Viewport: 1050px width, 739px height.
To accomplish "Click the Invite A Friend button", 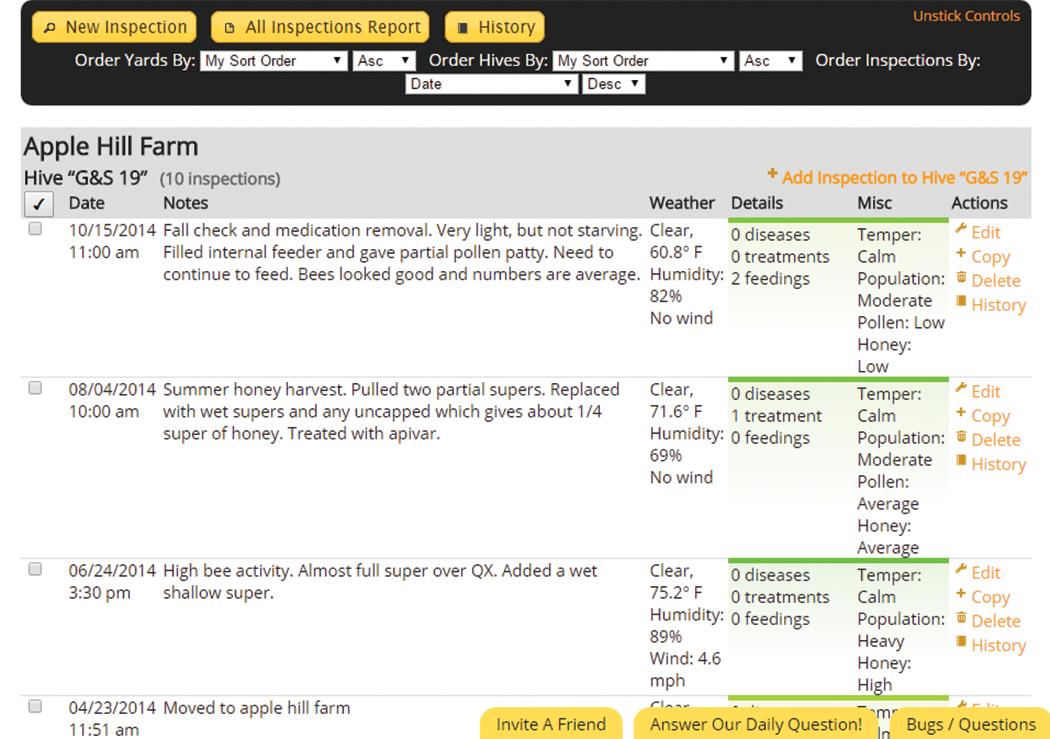I will click(x=551, y=724).
